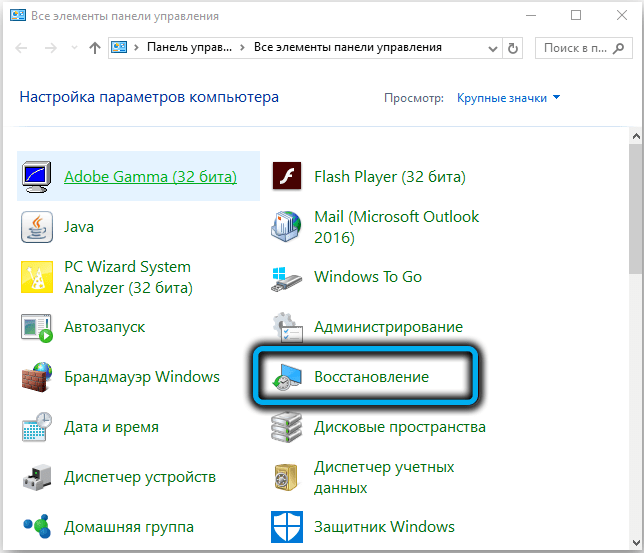The width and height of the screenshot is (644, 553).
Task: Click the Forward navigation arrow
Action: (51, 48)
